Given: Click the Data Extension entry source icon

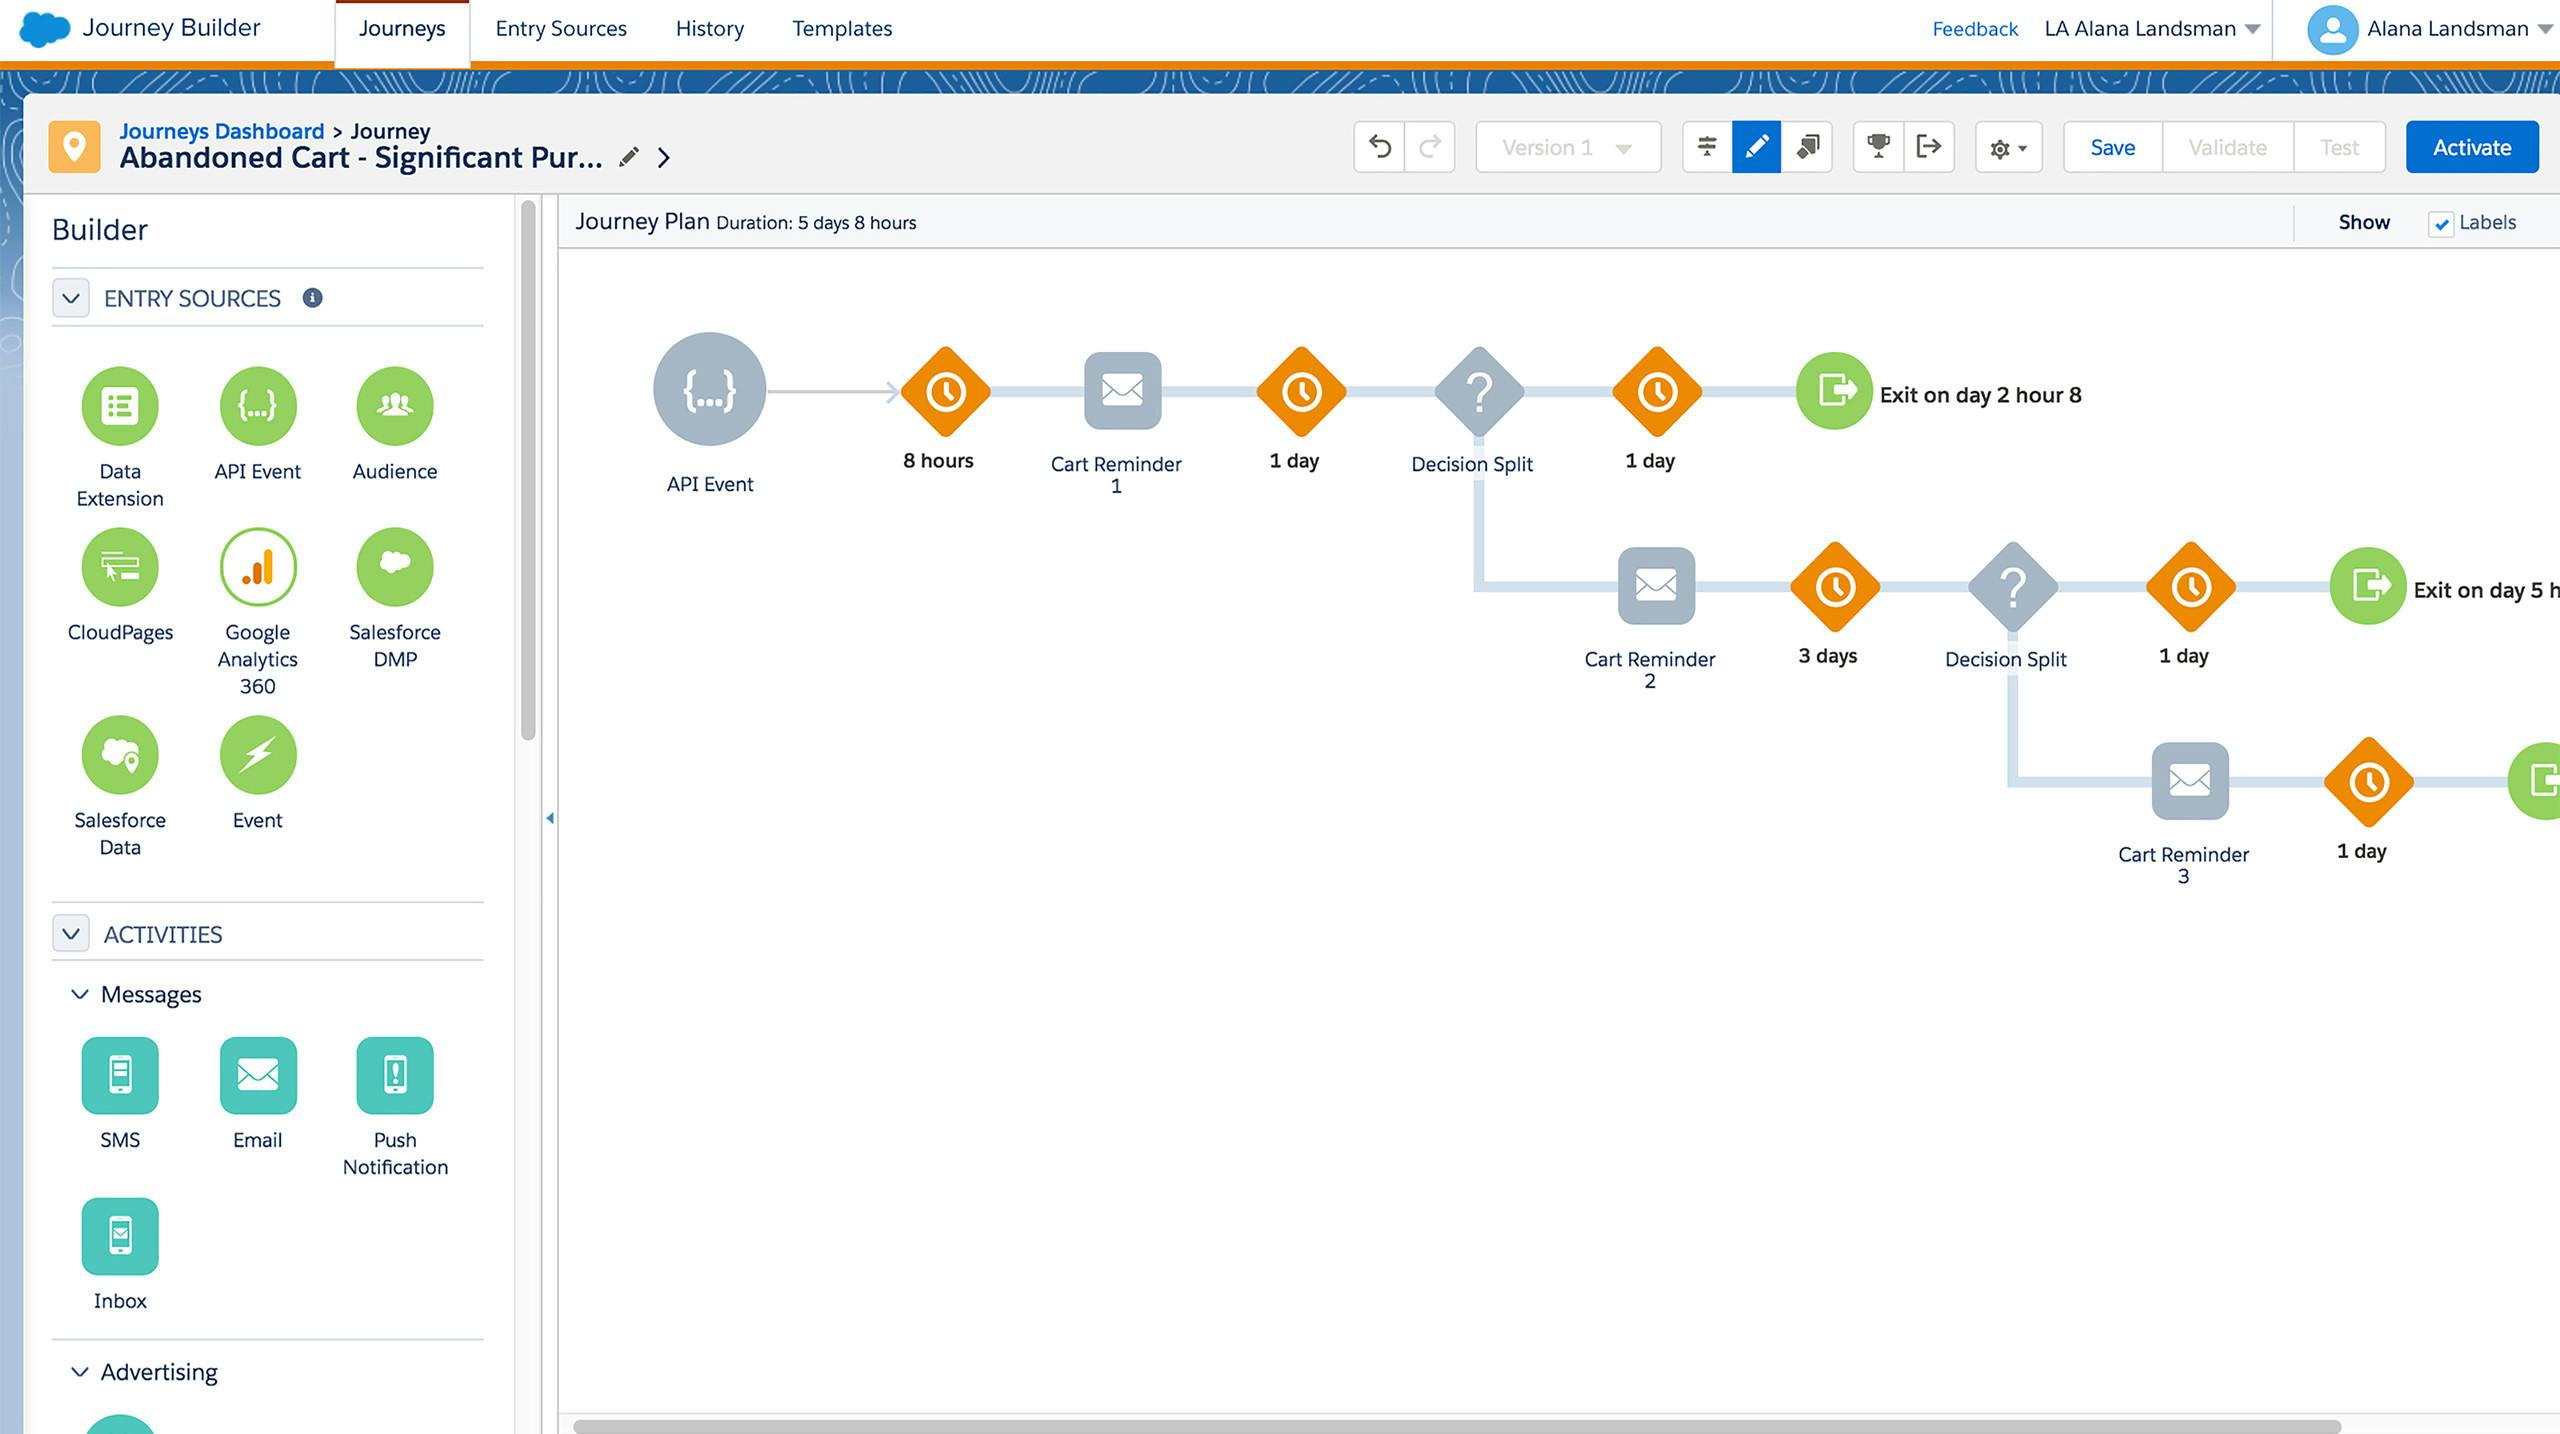Looking at the screenshot, I should tap(118, 402).
